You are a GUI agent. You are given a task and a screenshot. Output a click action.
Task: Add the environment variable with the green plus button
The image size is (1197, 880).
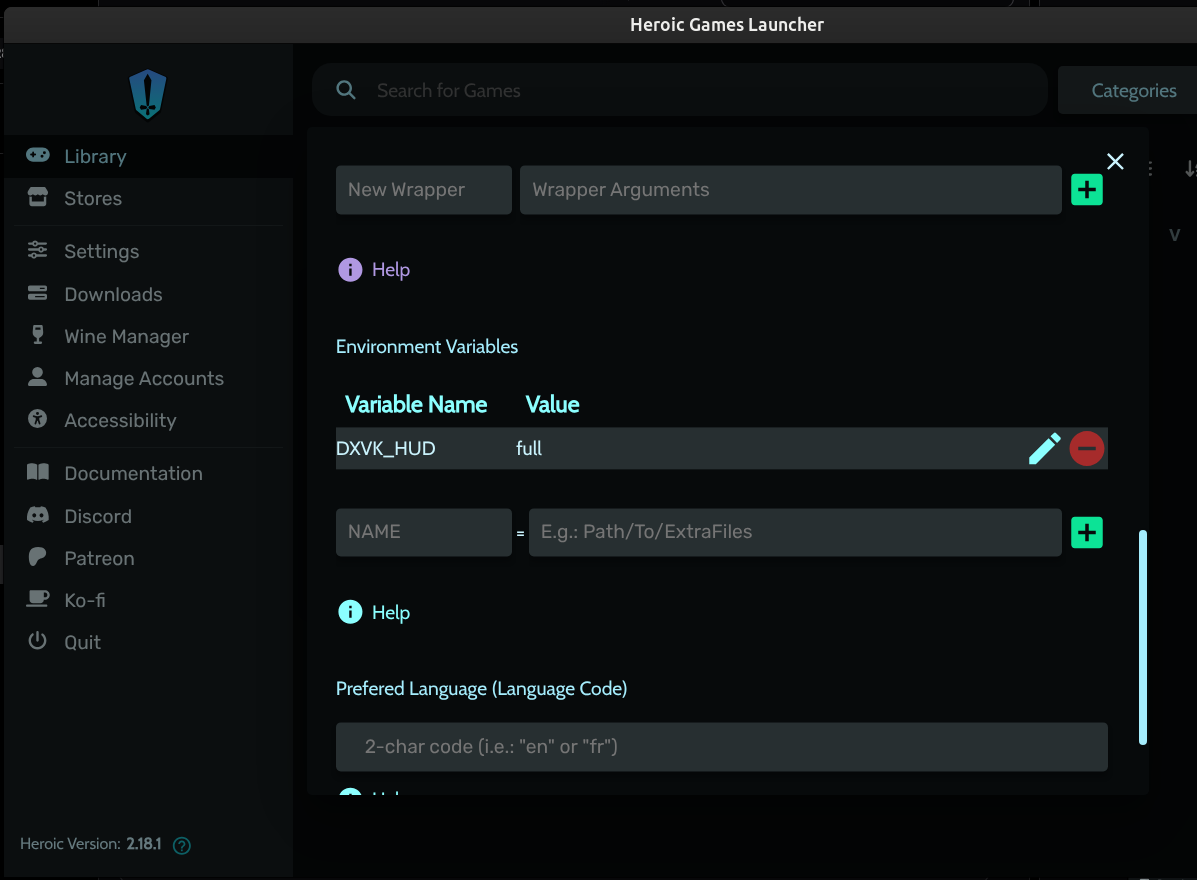[1087, 533]
